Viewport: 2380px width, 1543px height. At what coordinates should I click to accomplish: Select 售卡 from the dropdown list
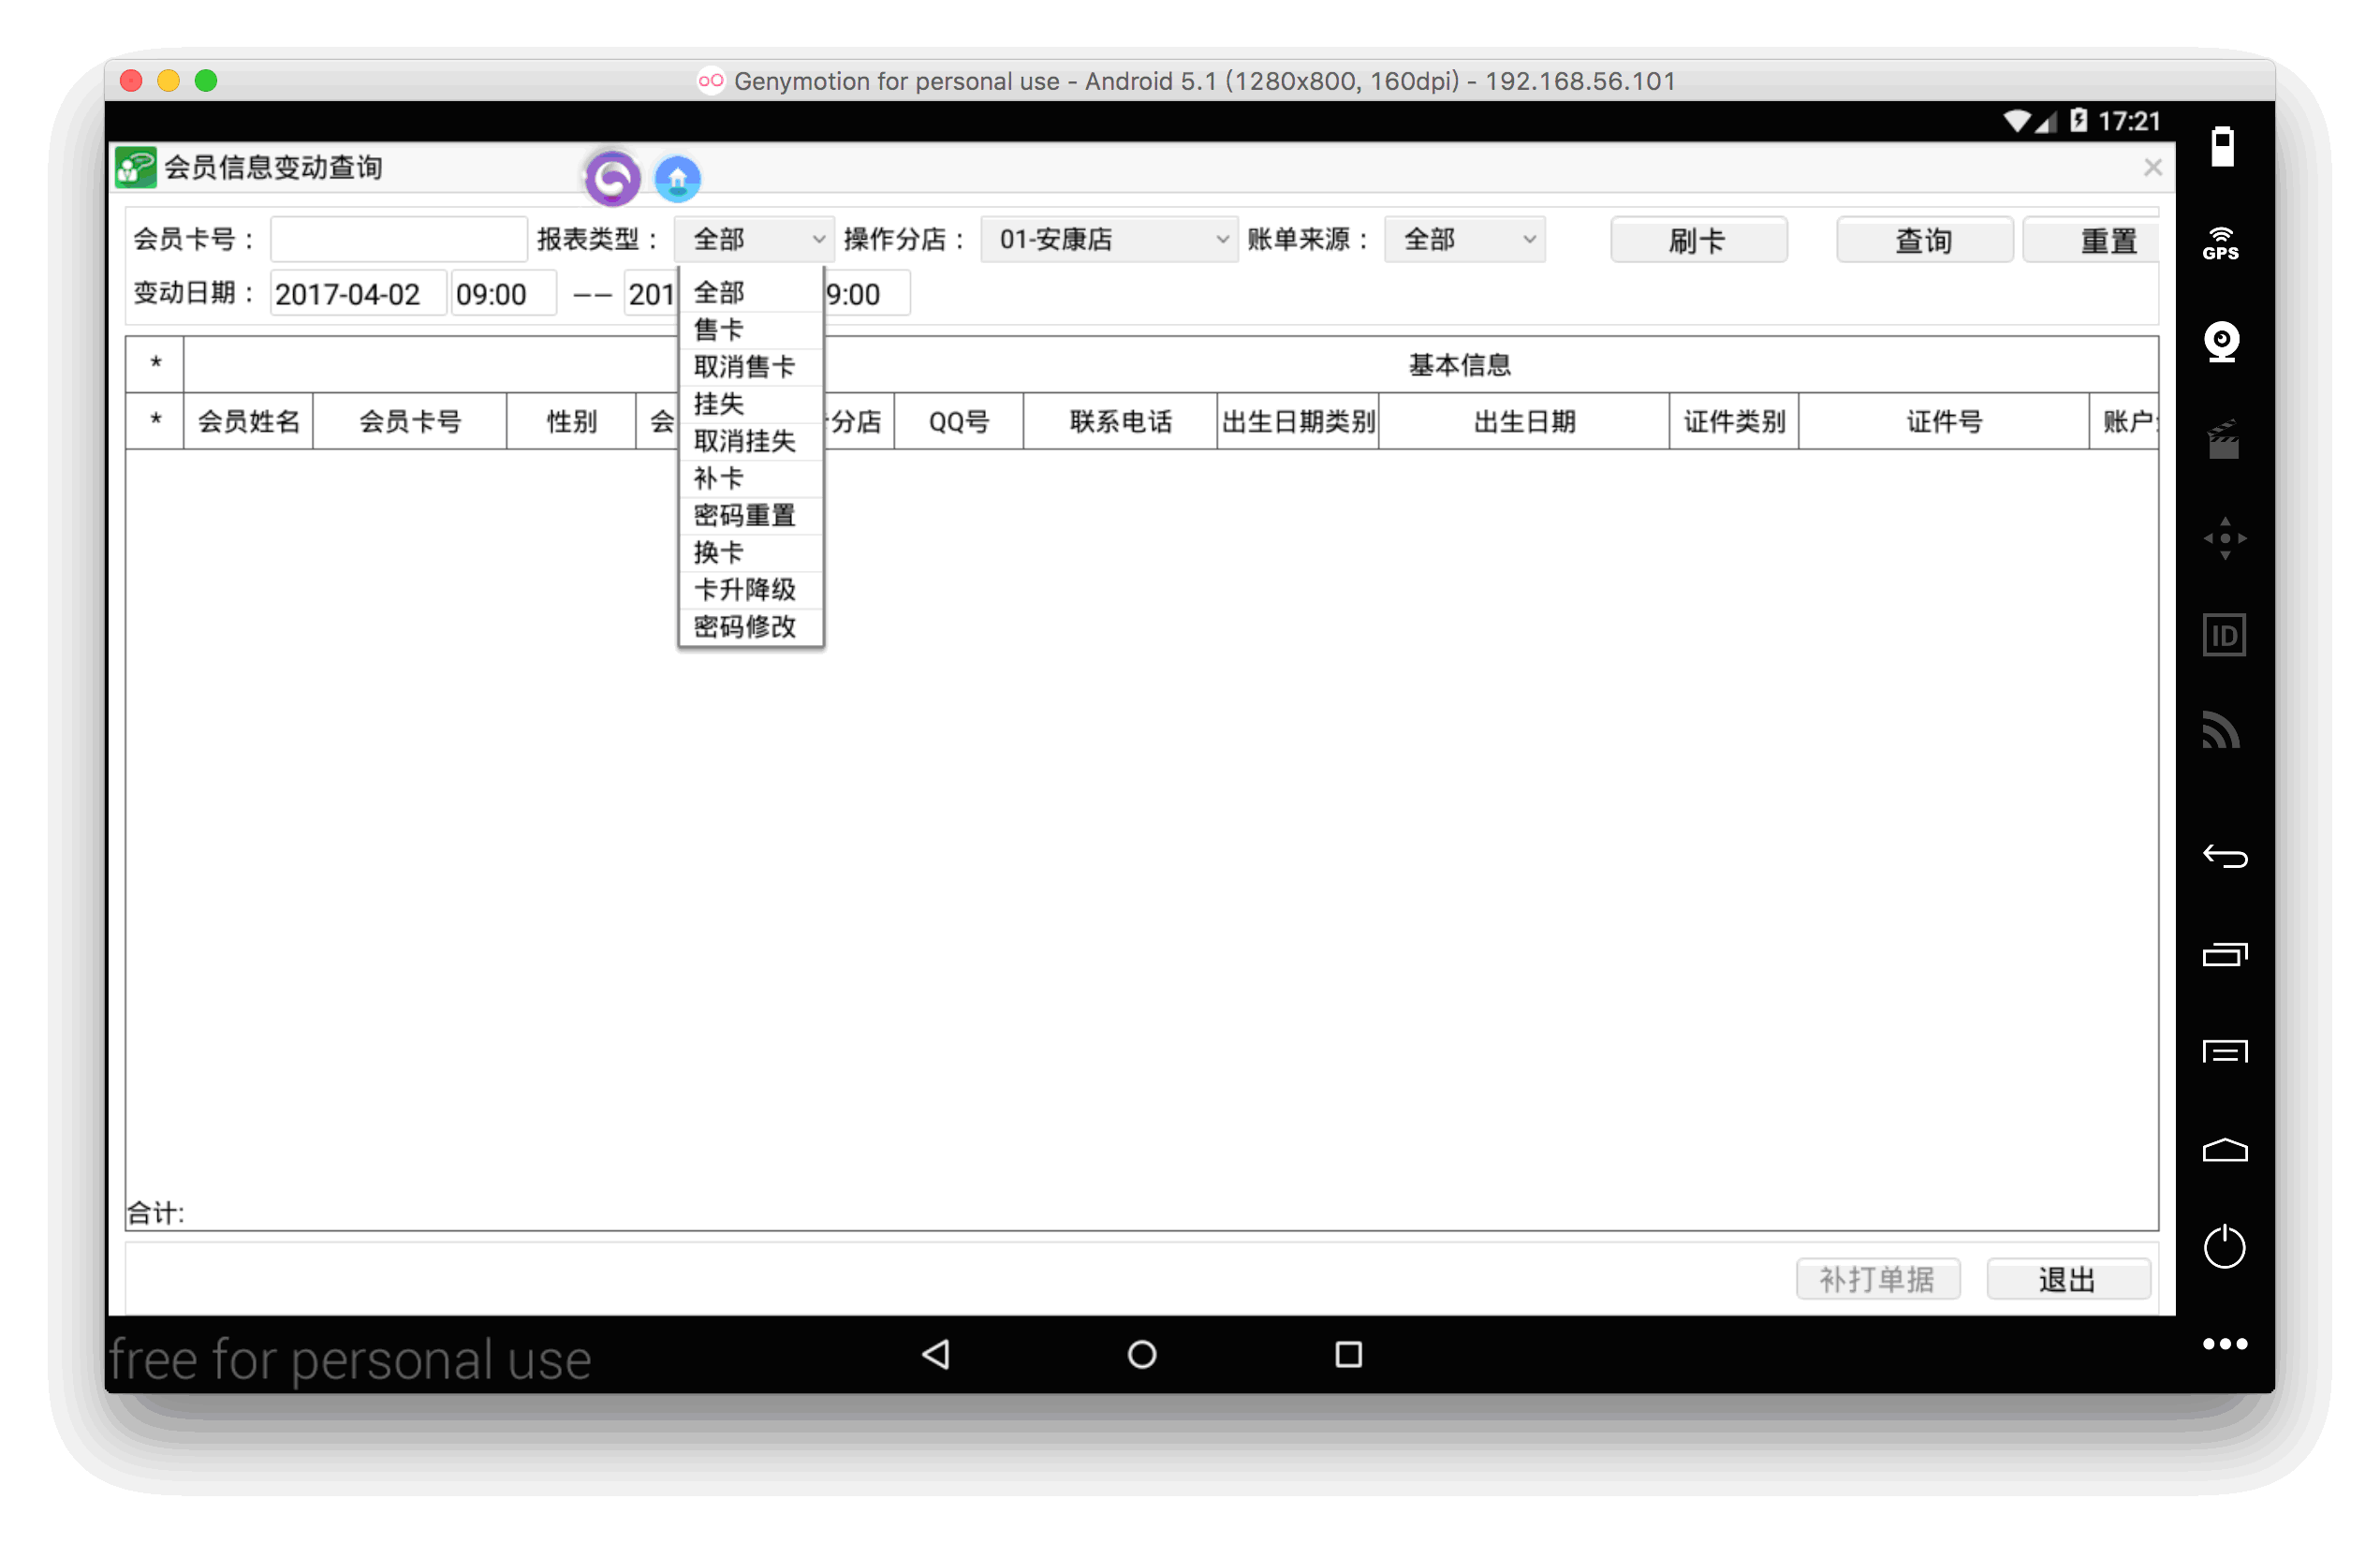750,330
